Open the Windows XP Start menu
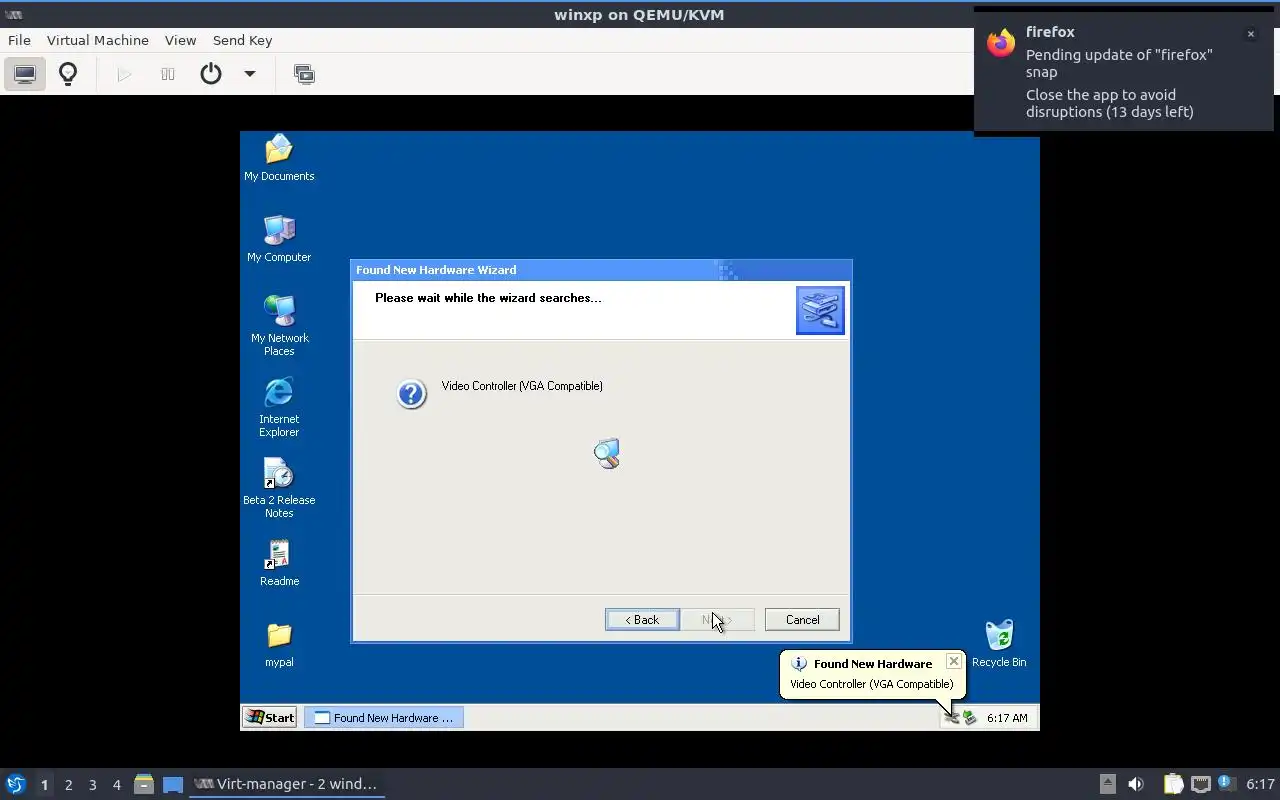1280x800 pixels. pos(270,717)
